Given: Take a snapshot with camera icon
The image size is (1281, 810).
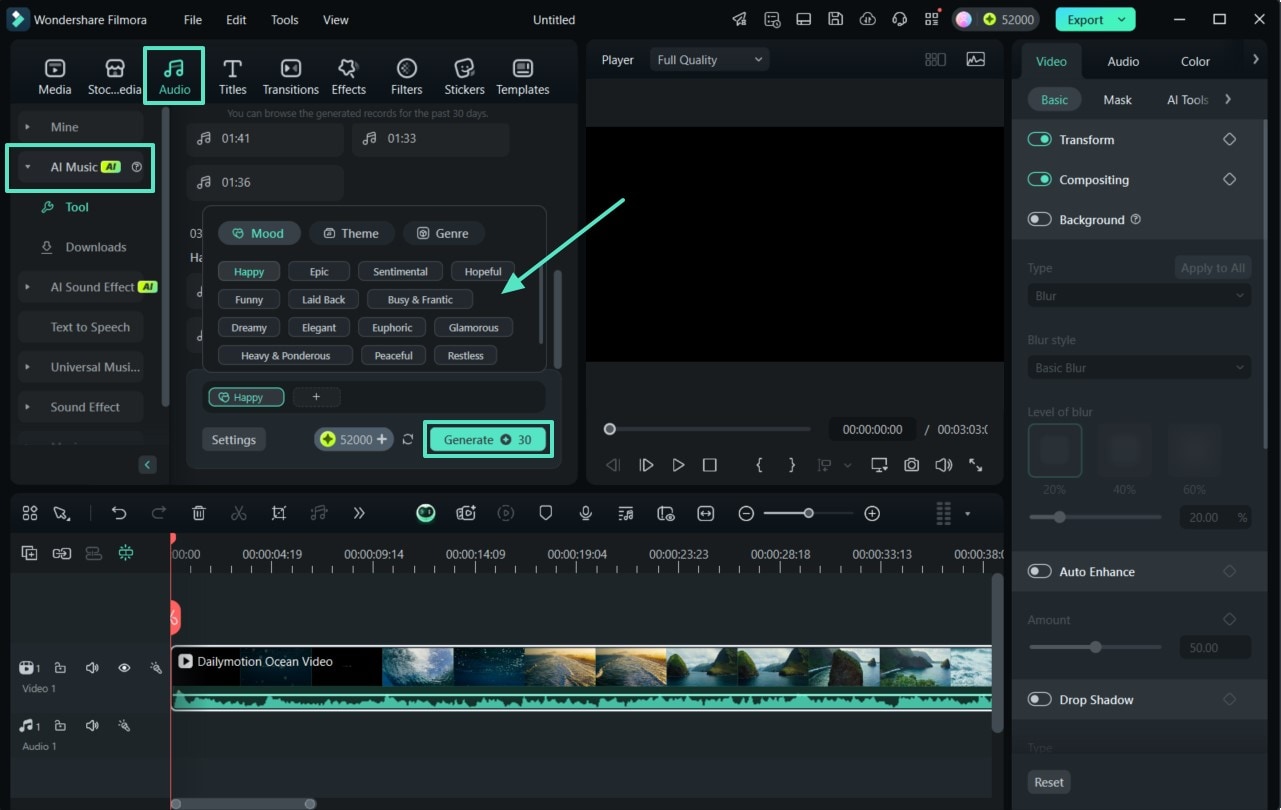Looking at the screenshot, I should pyautogui.click(x=911, y=465).
